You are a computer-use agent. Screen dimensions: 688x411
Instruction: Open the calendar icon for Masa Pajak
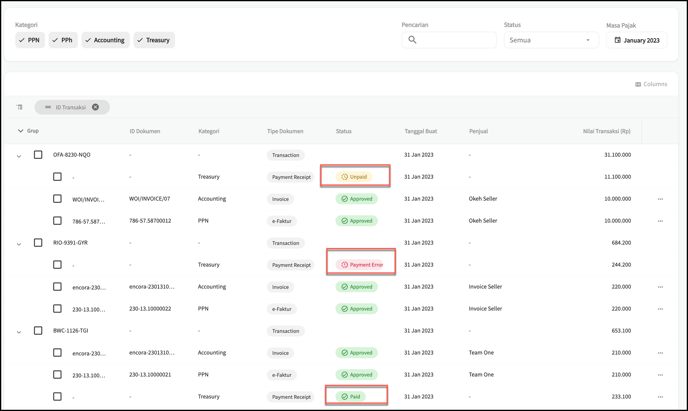[x=617, y=40]
